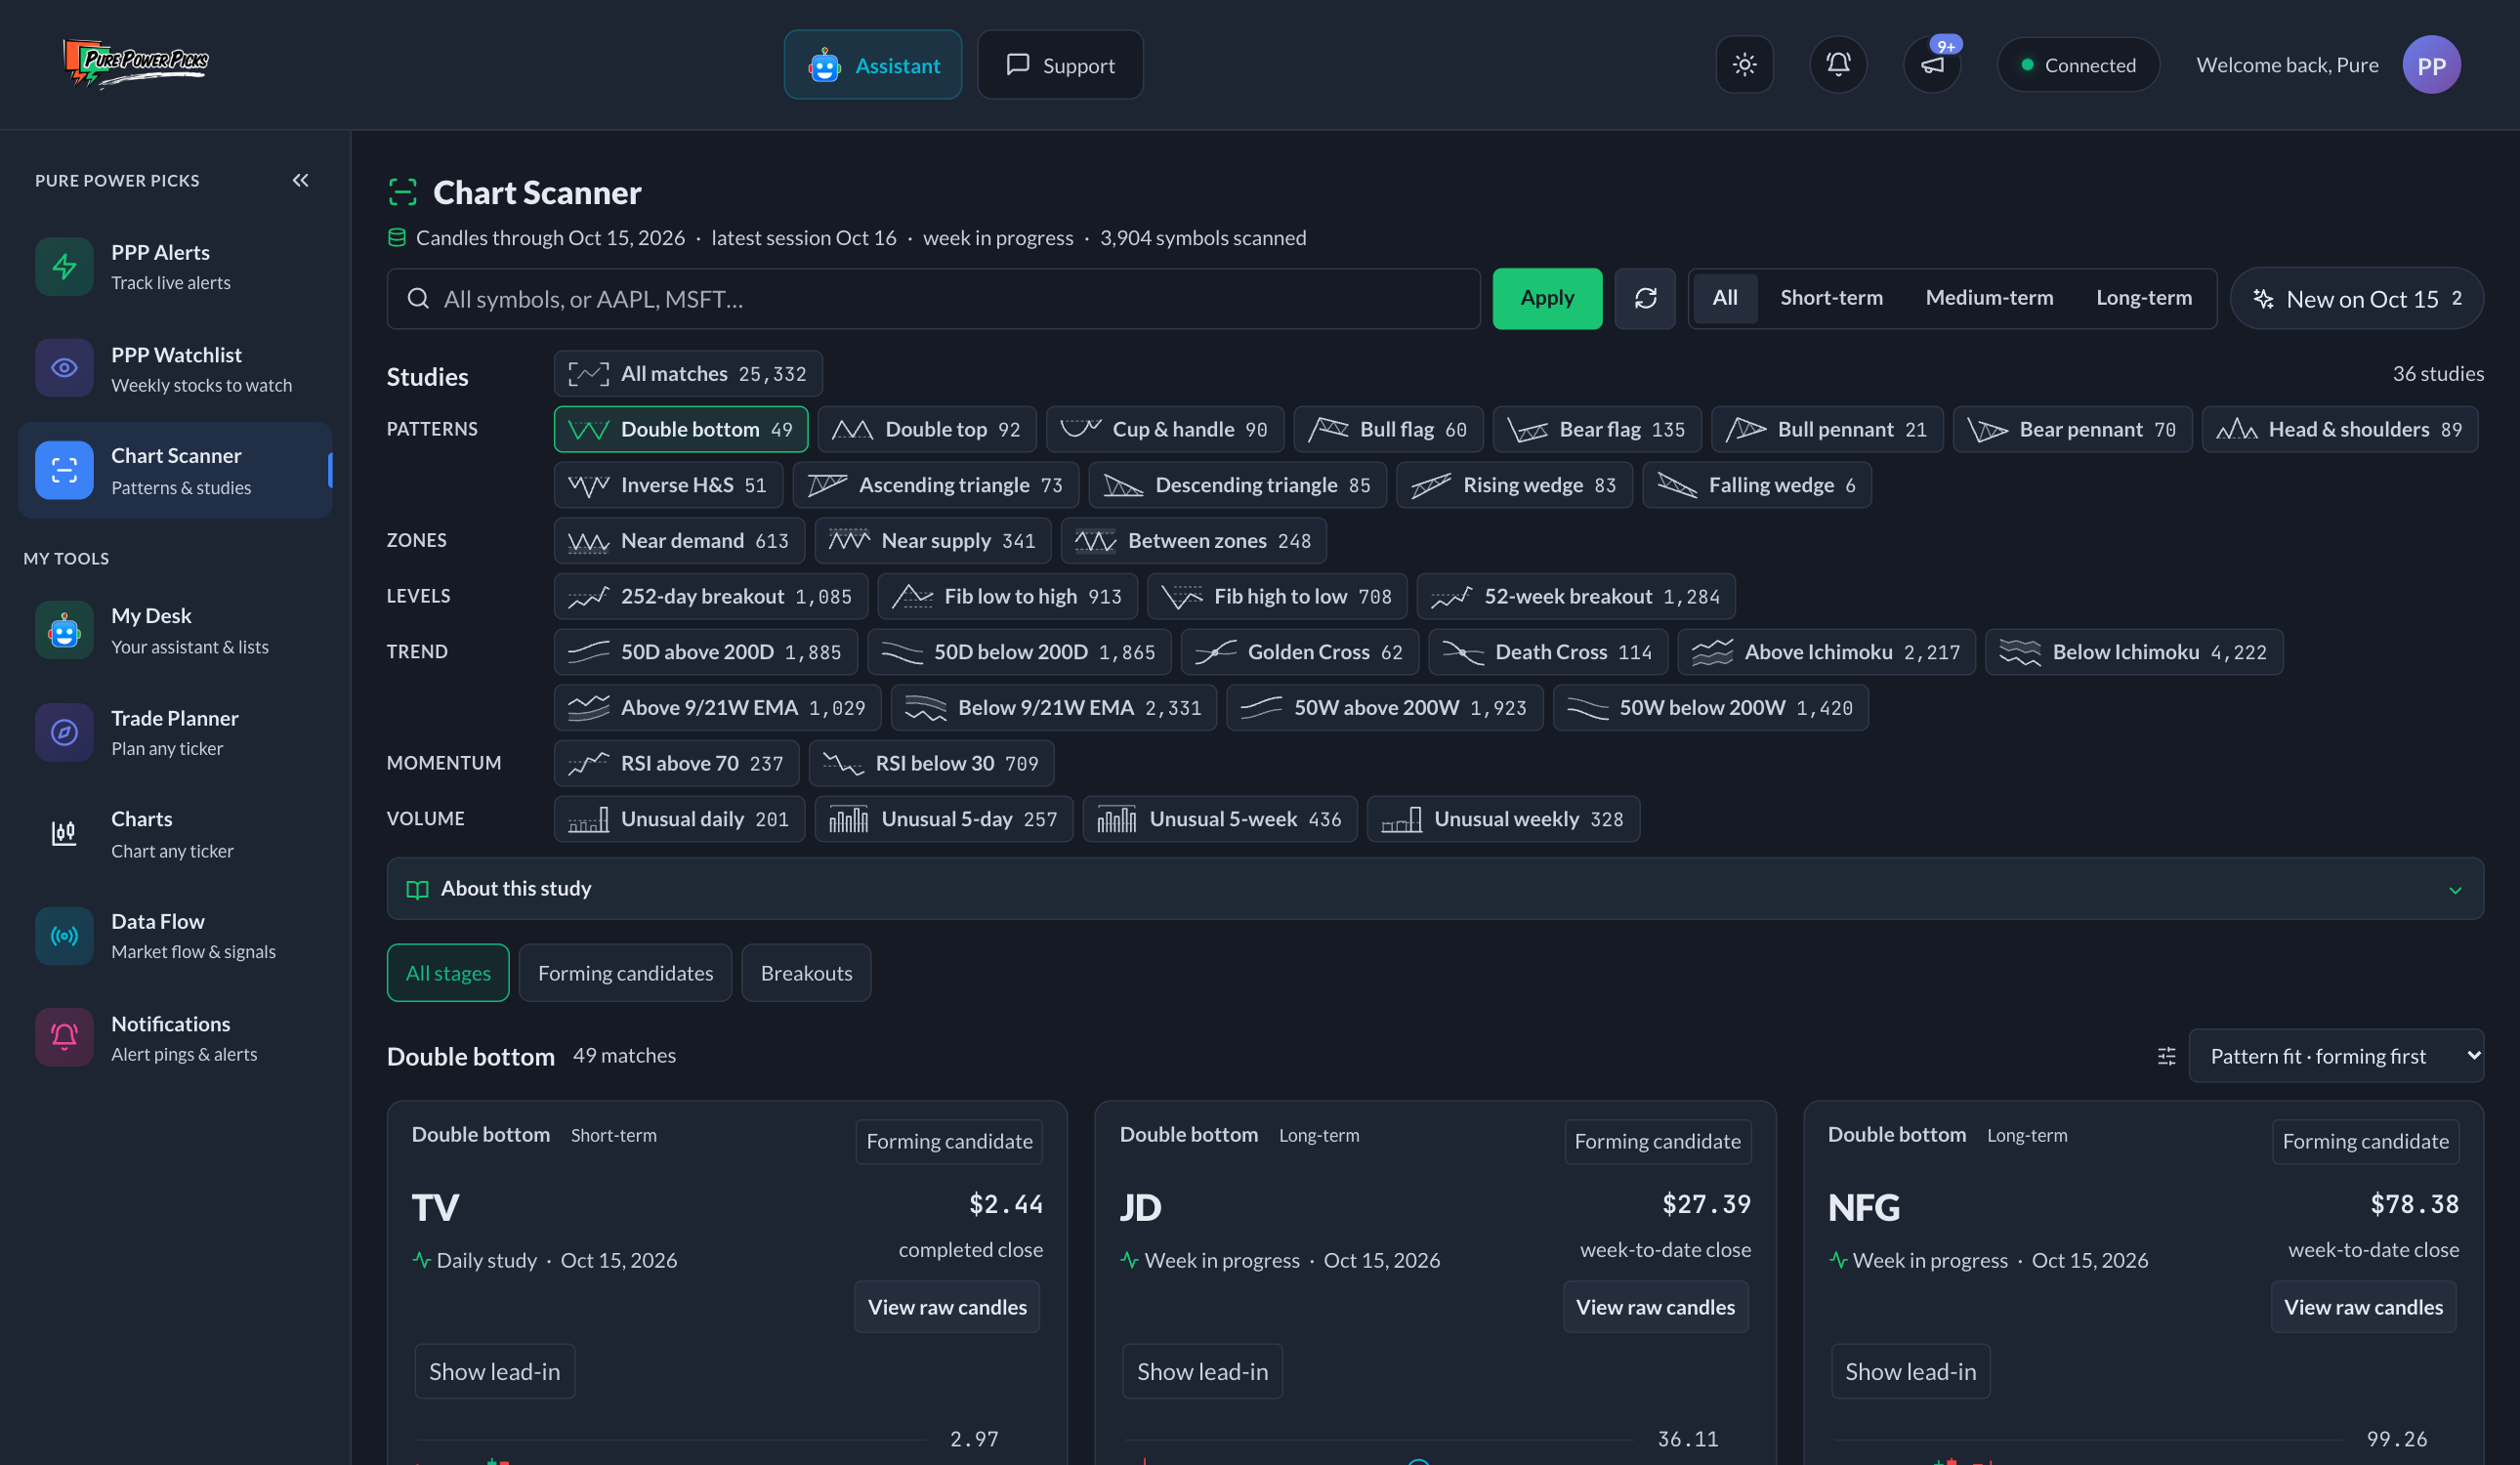2520x1465 pixels.
Task: Expand Show lead-in on JD card
Action: coord(1202,1371)
